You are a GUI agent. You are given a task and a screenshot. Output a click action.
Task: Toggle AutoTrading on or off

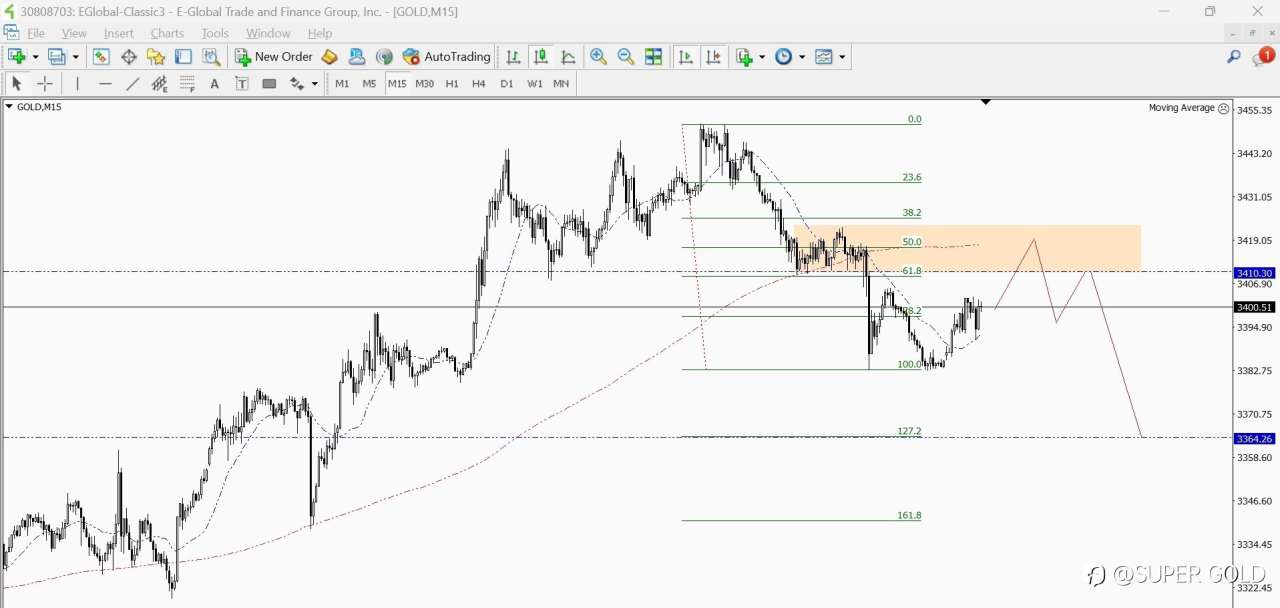pyautogui.click(x=446, y=57)
